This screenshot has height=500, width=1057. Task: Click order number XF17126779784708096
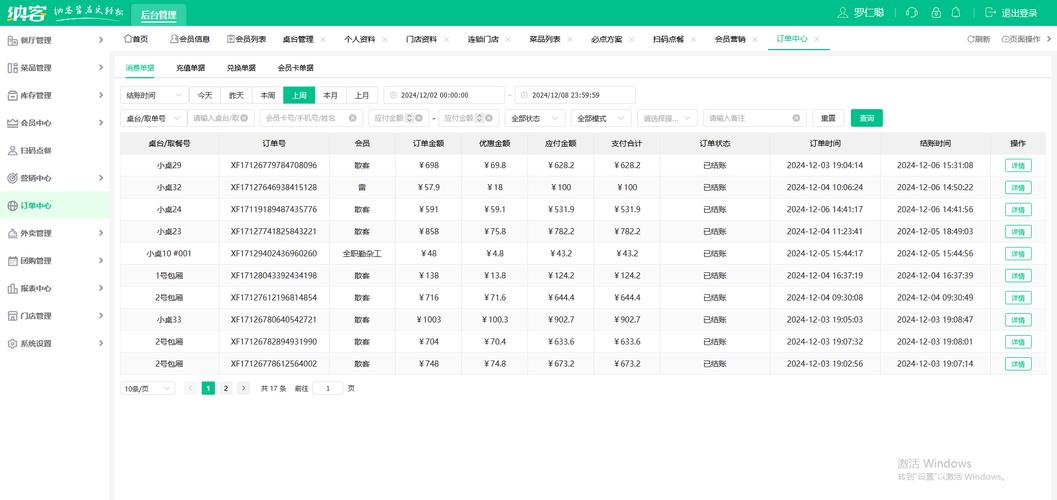pyautogui.click(x=274, y=166)
